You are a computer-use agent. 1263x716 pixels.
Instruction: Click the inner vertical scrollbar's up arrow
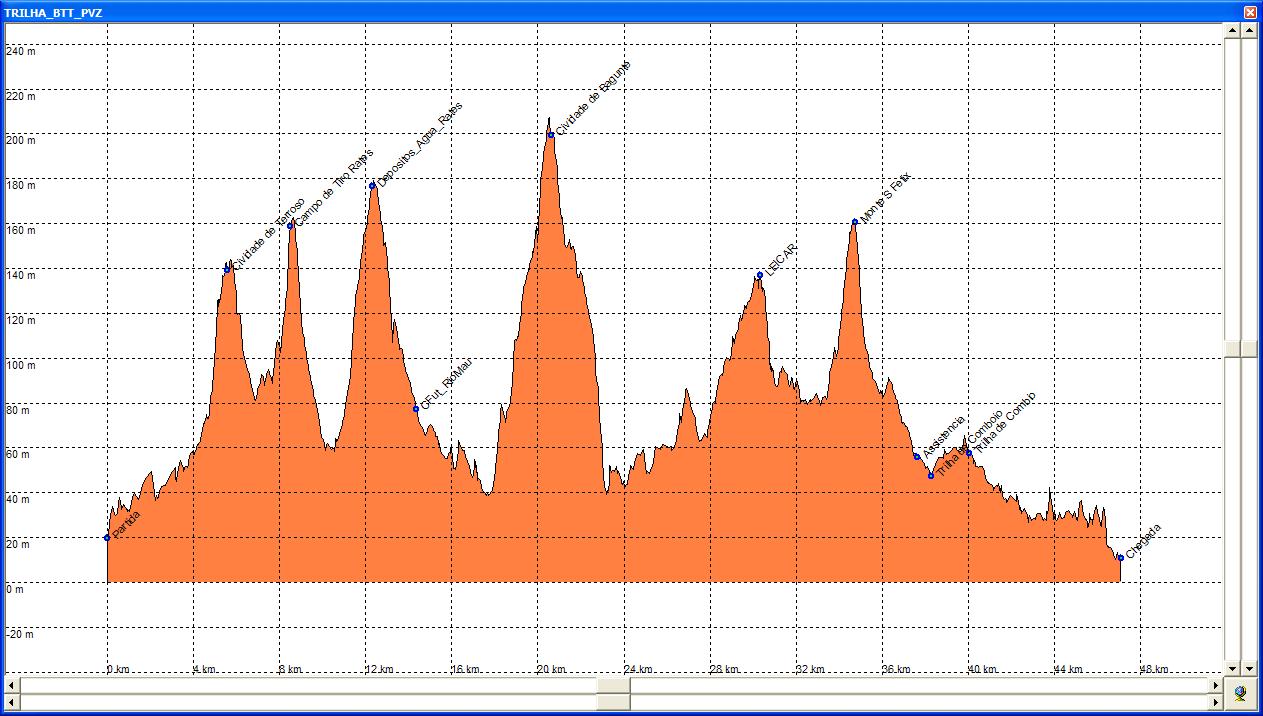point(1232,30)
